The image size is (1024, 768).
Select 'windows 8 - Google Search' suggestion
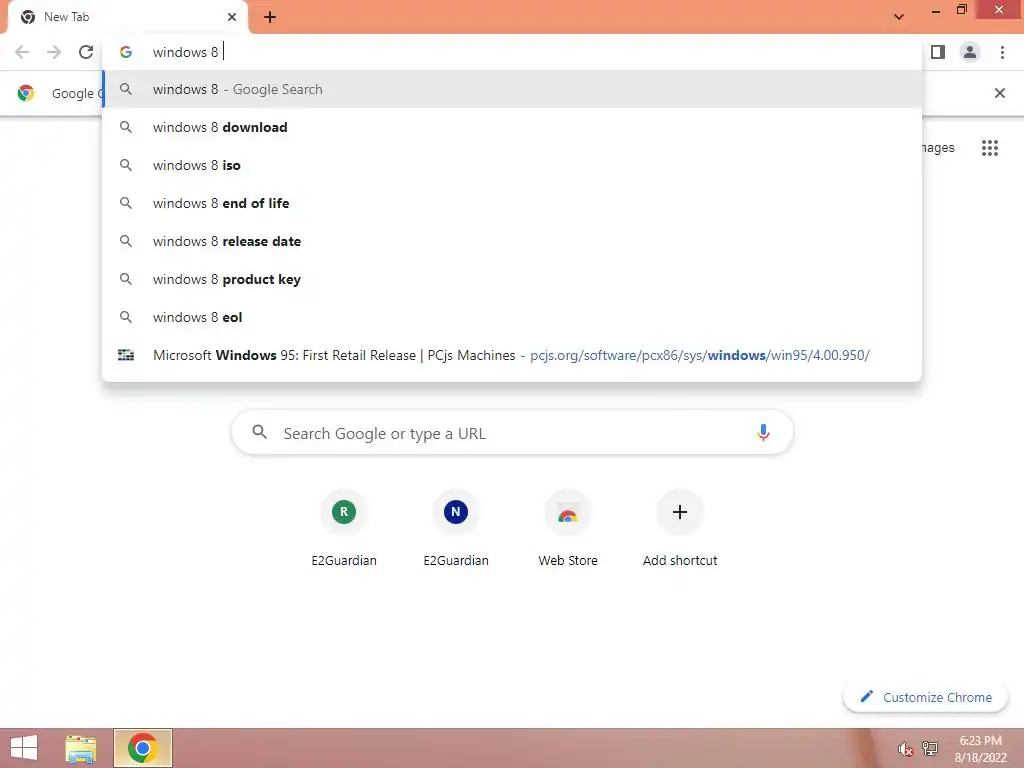[x=512, y=89]
